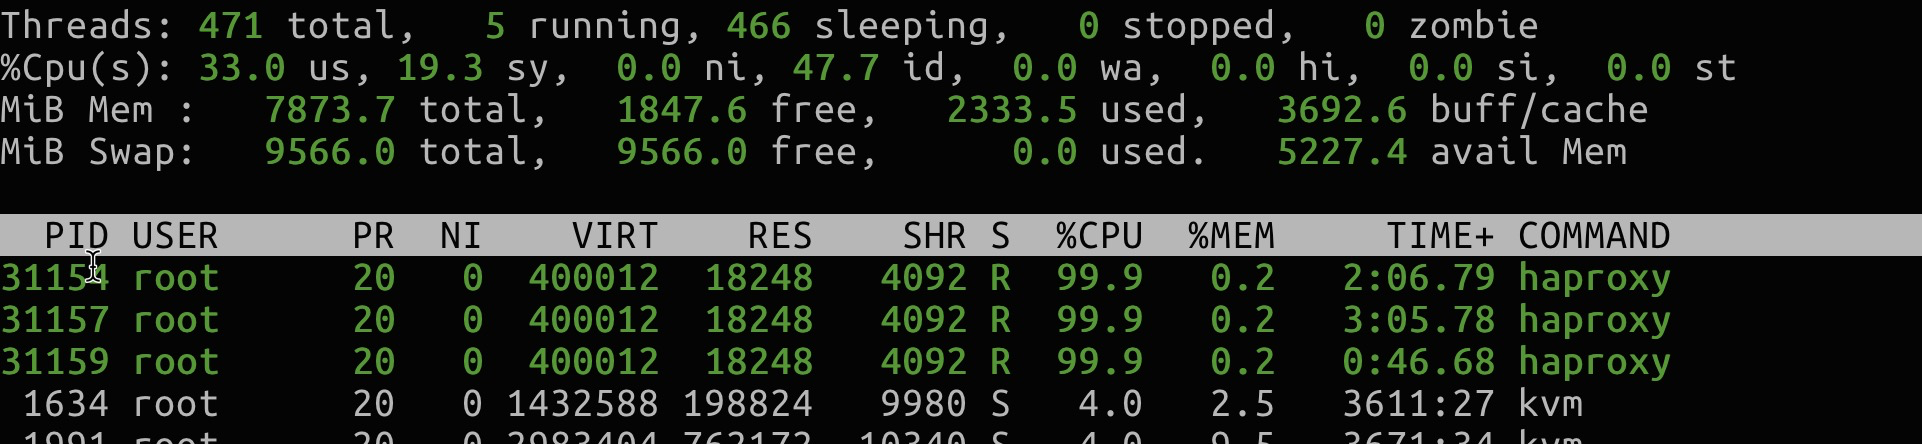Click the 198824 RES value

(747, 404)
